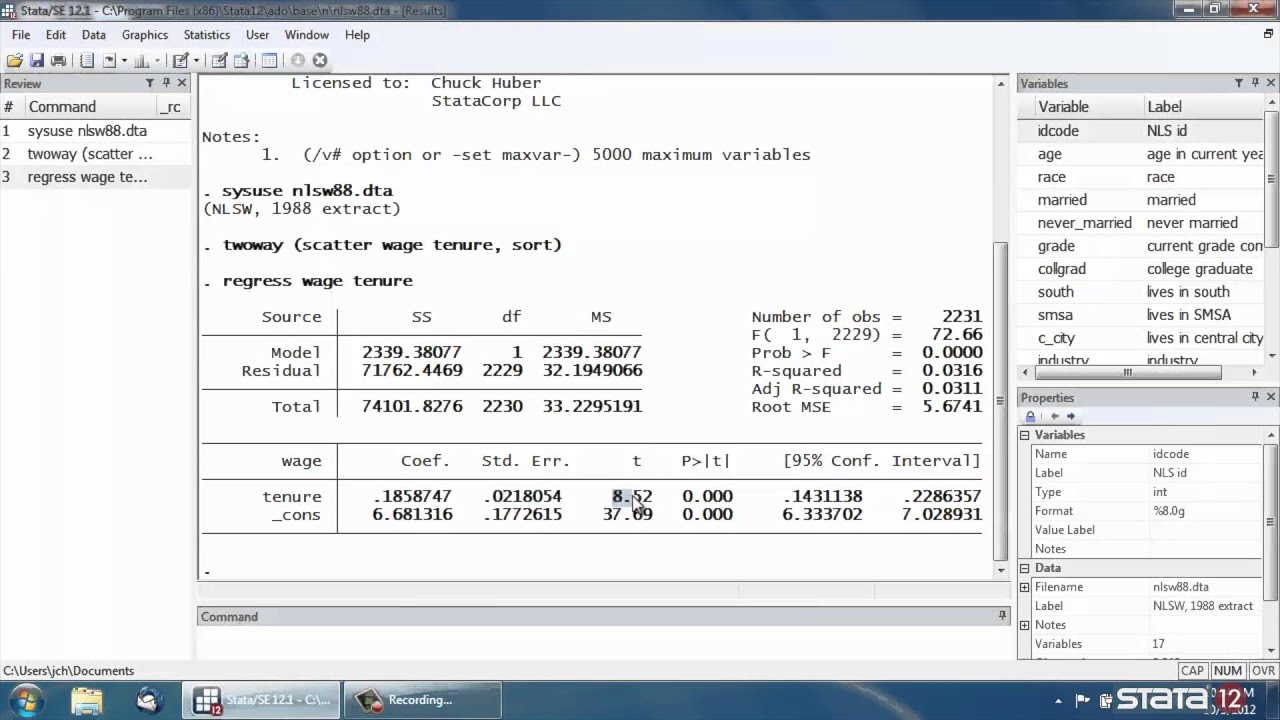Click the More (down arrow) toolbar icon

[x=298, y=61]
